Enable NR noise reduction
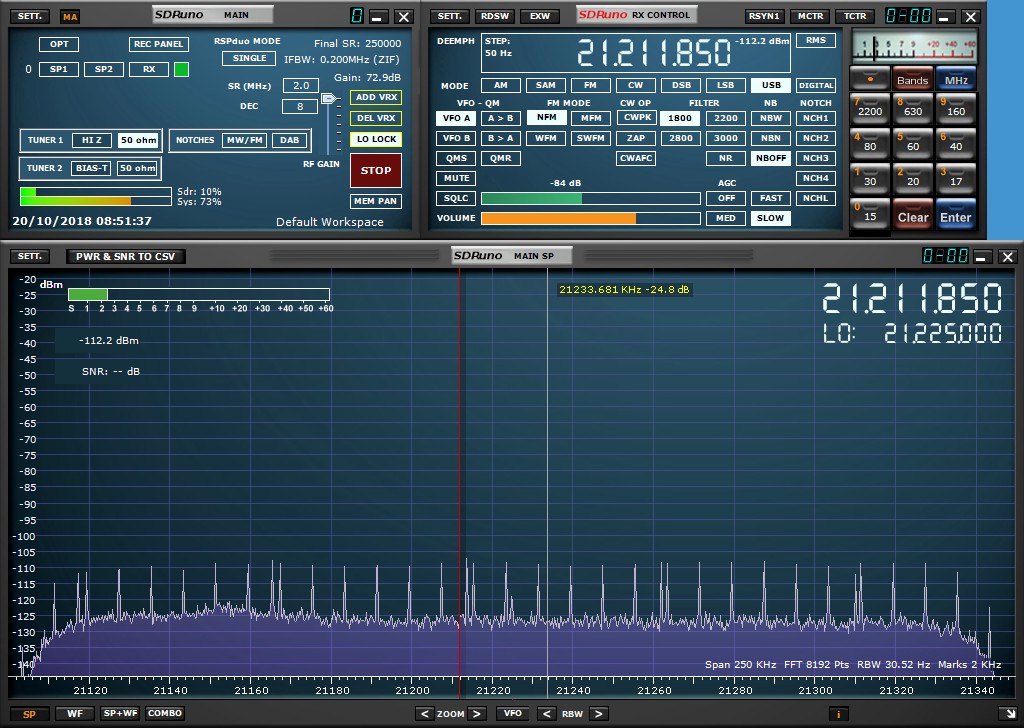Screen dimensions: 1024x728 [726, 158]
